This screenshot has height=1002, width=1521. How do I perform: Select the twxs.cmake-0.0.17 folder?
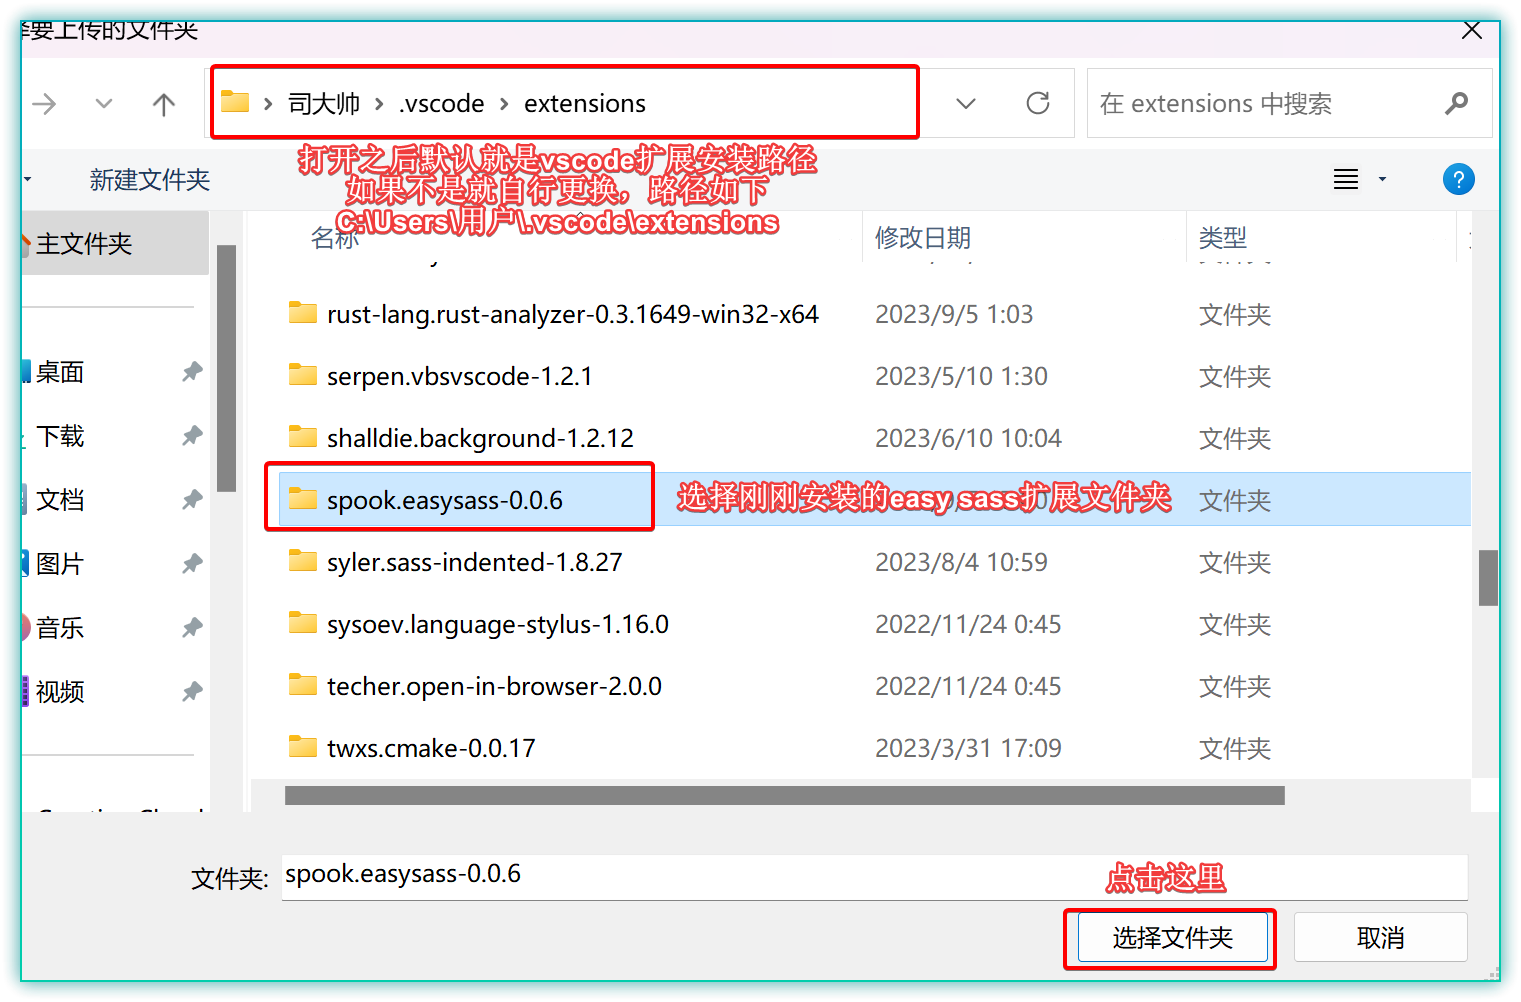[432, 747]
